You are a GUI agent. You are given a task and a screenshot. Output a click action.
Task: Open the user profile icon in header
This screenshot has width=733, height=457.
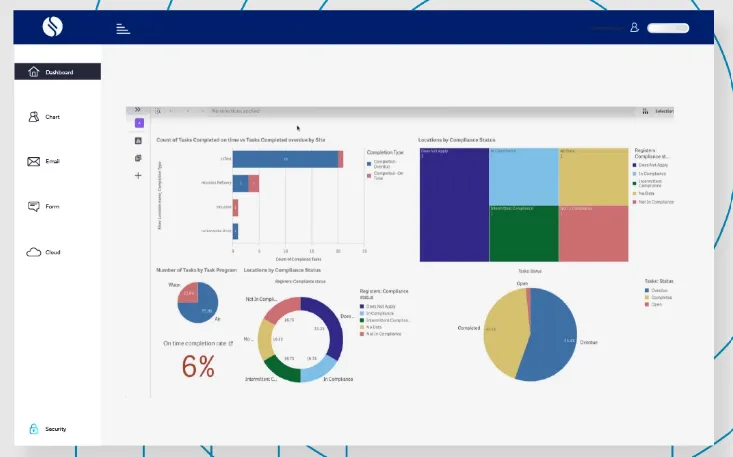[x=634, y=28]
